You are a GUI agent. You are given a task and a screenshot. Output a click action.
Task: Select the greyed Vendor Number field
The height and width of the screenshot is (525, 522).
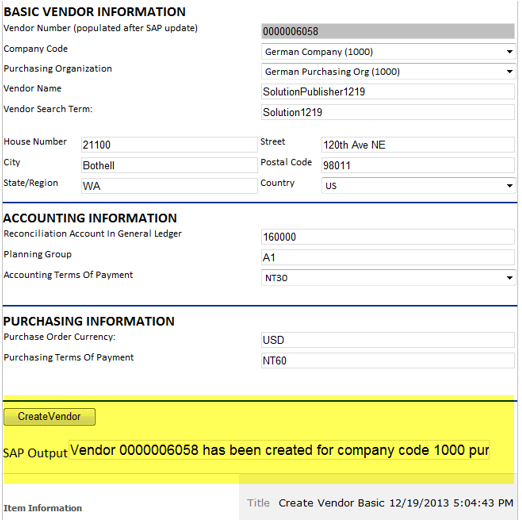coord(388,31)
